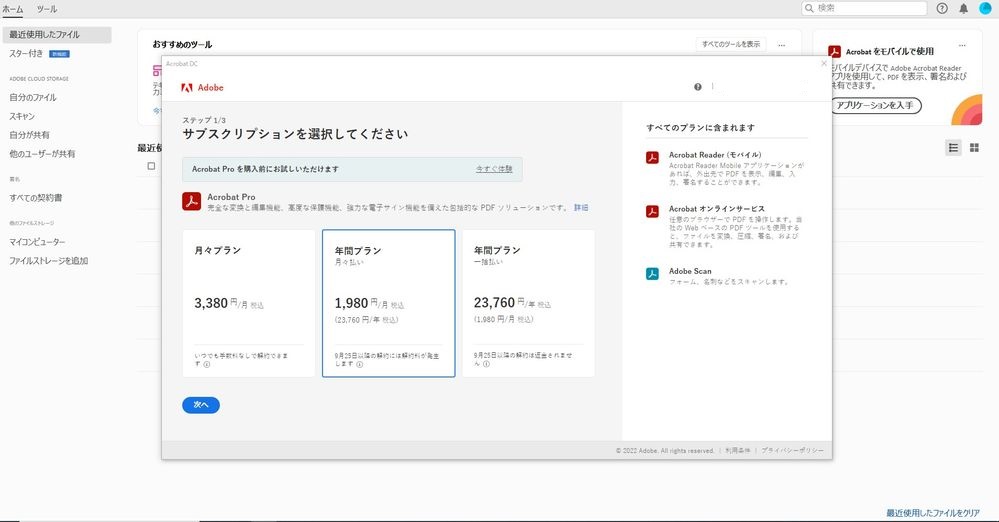Select 年間プラン 月々払い 1,980 yen card
This screenshot has height=522, width=999.
pyautogui.click(x=389, y=303)
